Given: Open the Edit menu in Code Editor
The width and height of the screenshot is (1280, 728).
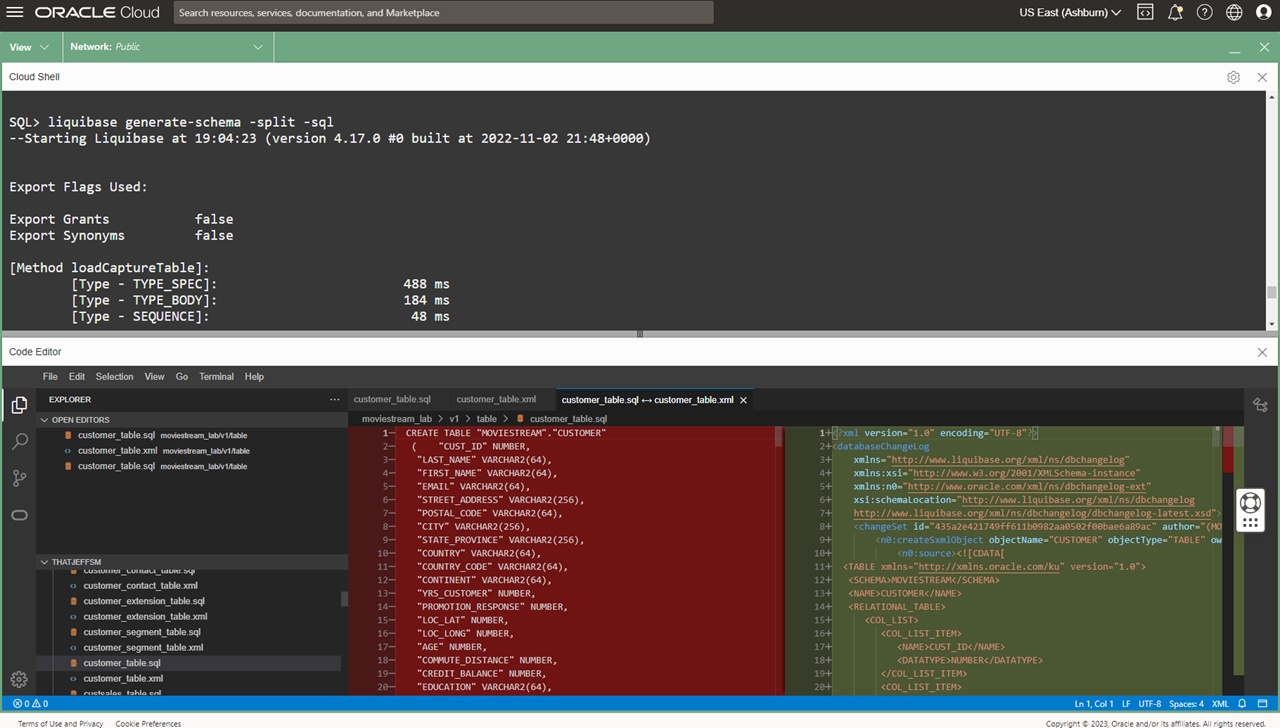Looking at the screenshot, I should point(77,377).
